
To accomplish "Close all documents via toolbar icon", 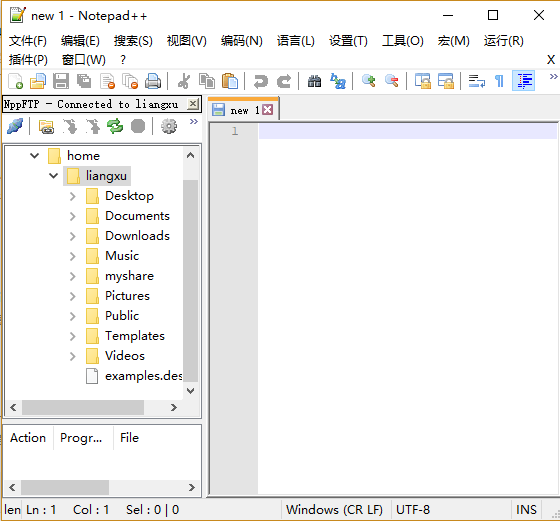I will pos(130,81).
